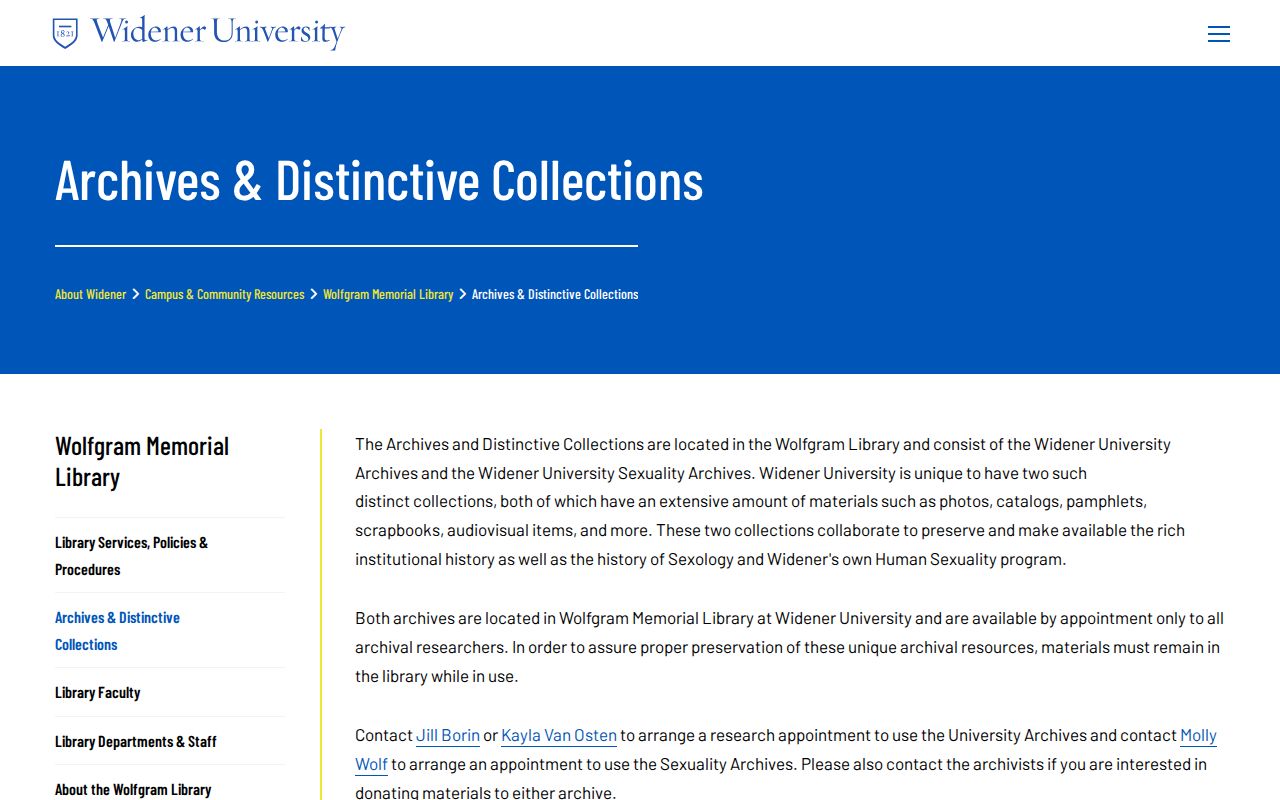Viewport: 1280px width, 800px height.
Task: Click the Wolfgram Memorial Library sidebar heading
Action: coord(142,461)
